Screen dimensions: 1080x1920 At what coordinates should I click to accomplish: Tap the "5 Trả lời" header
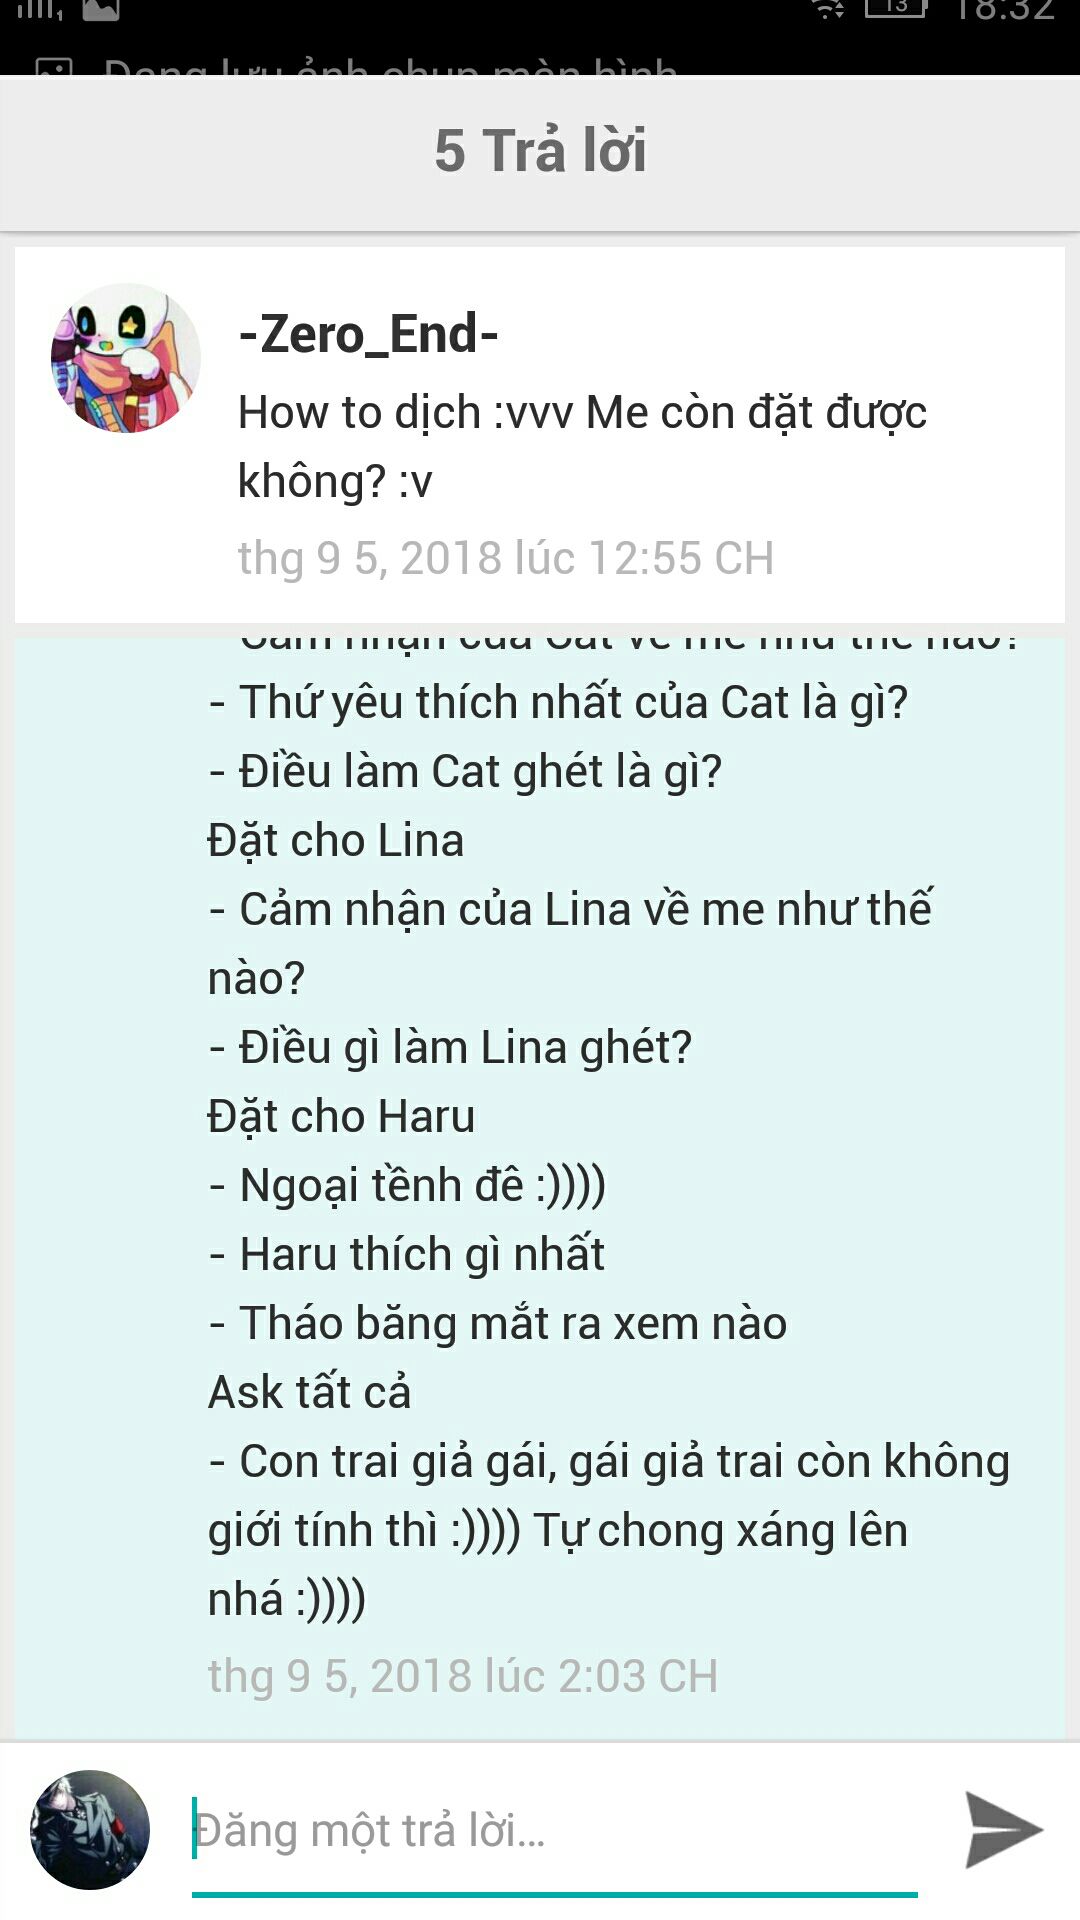pyautogui.click(x=540, y=151)
